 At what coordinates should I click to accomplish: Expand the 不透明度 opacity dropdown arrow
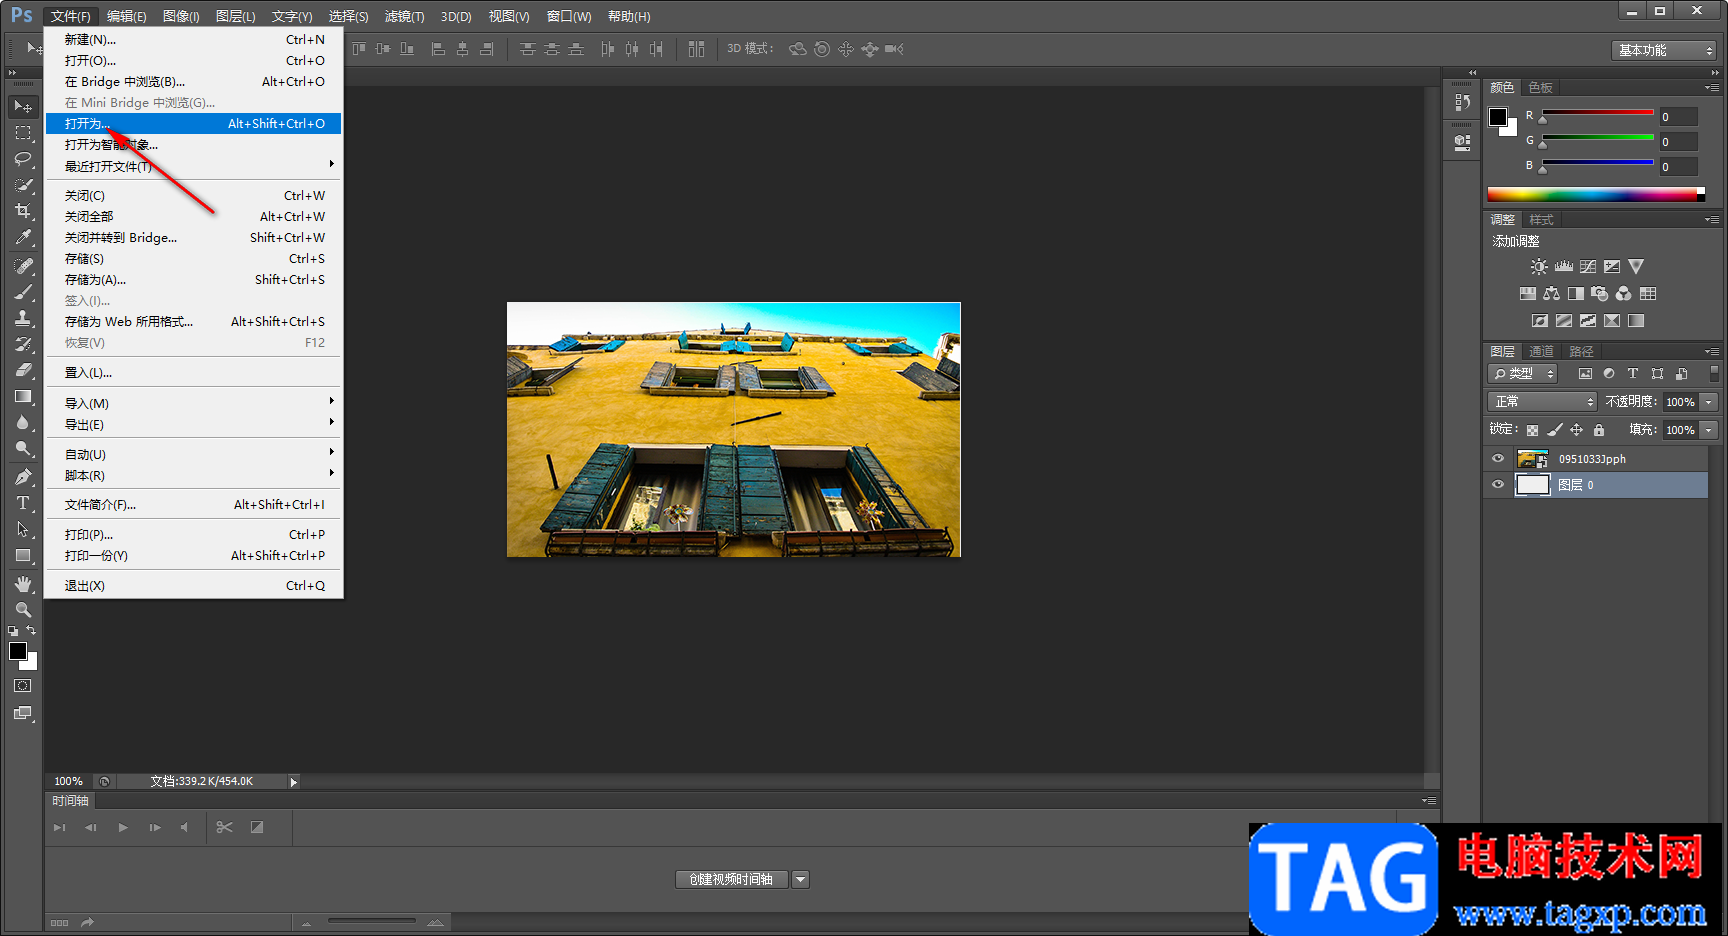[1709, 402]
